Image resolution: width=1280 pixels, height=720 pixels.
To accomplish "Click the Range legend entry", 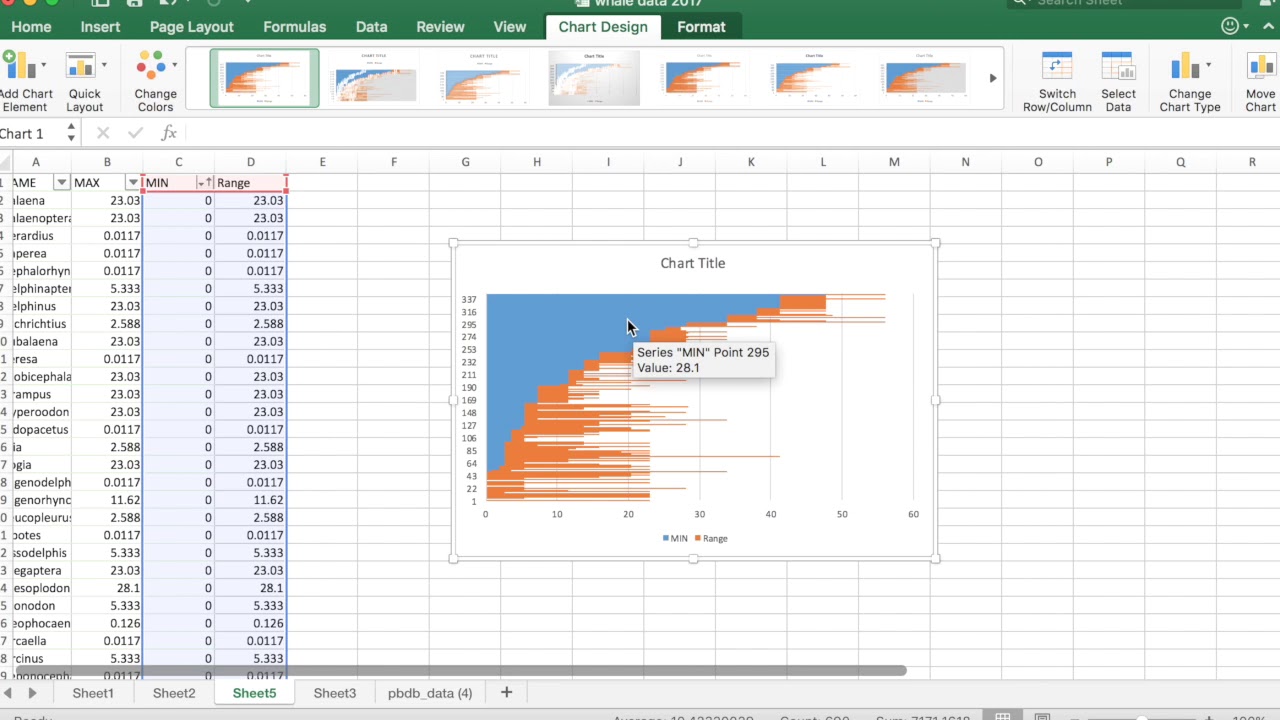I will 711,538.
